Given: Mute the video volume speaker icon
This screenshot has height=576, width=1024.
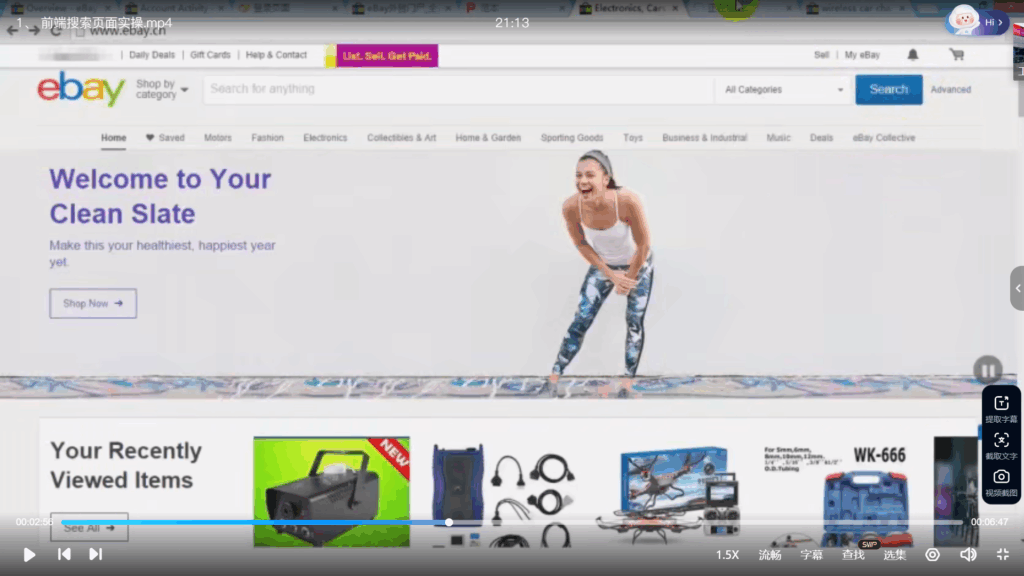Looking at the screenshot, I should [968, 554].
